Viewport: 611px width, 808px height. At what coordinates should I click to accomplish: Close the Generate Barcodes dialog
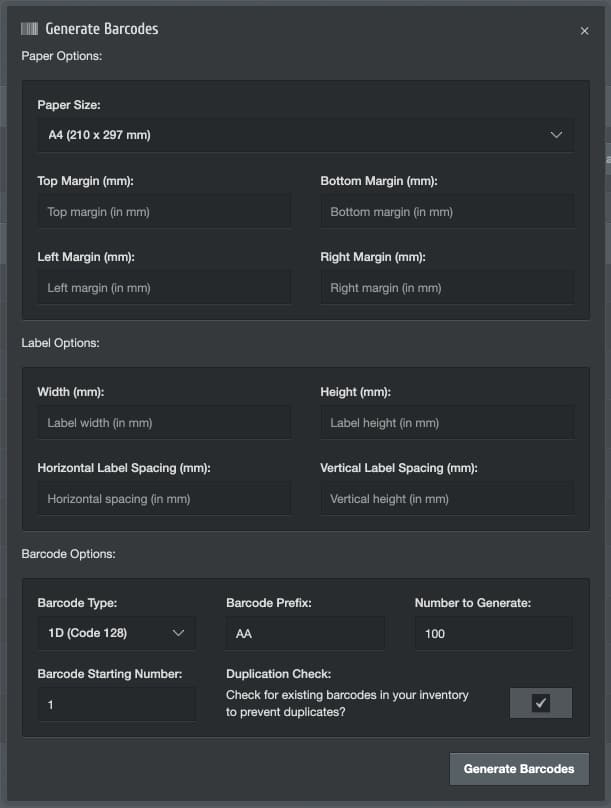pyautogui.click(x=584, y=31)
